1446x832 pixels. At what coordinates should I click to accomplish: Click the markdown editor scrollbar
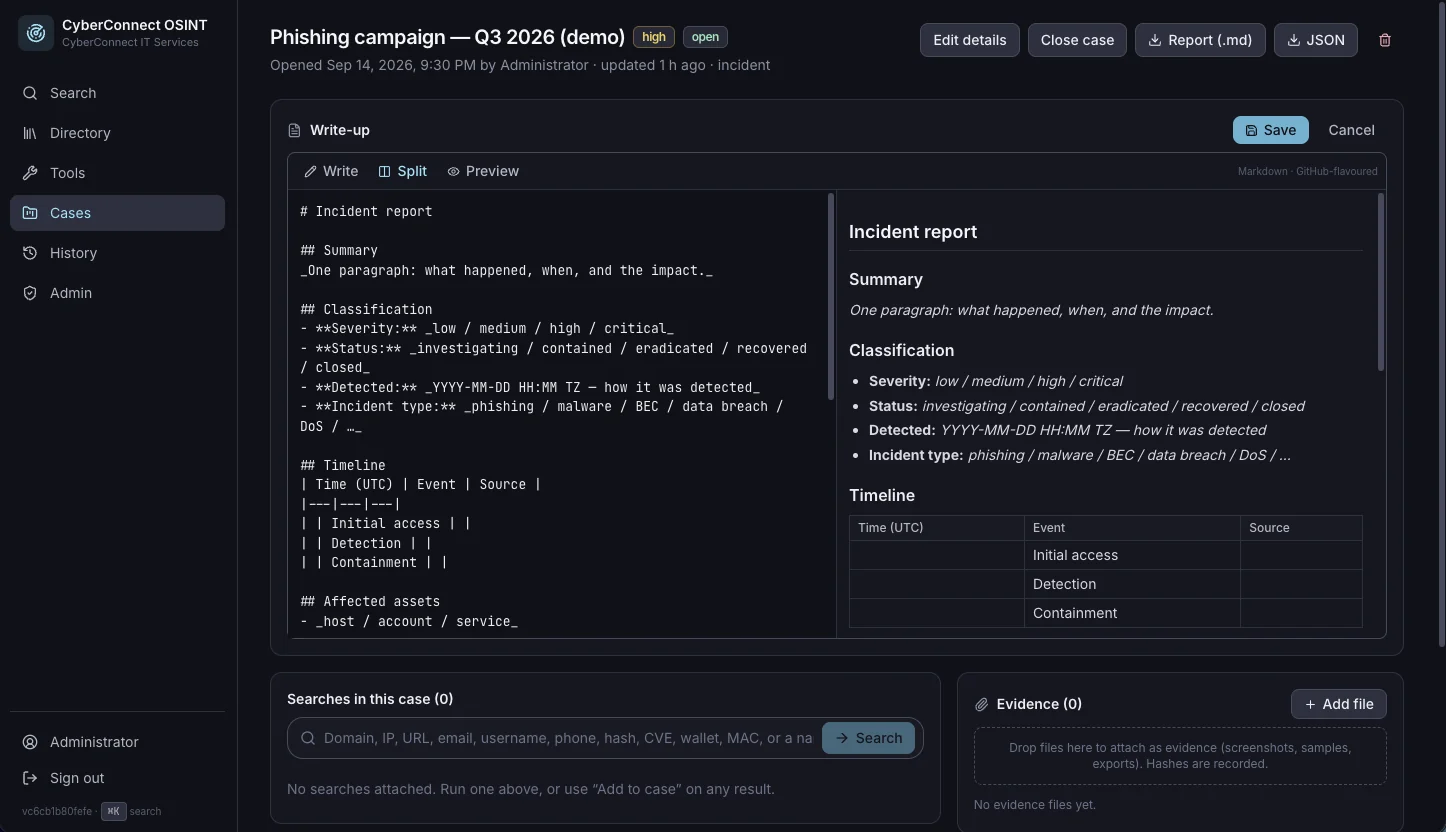(x=830, y=297)
